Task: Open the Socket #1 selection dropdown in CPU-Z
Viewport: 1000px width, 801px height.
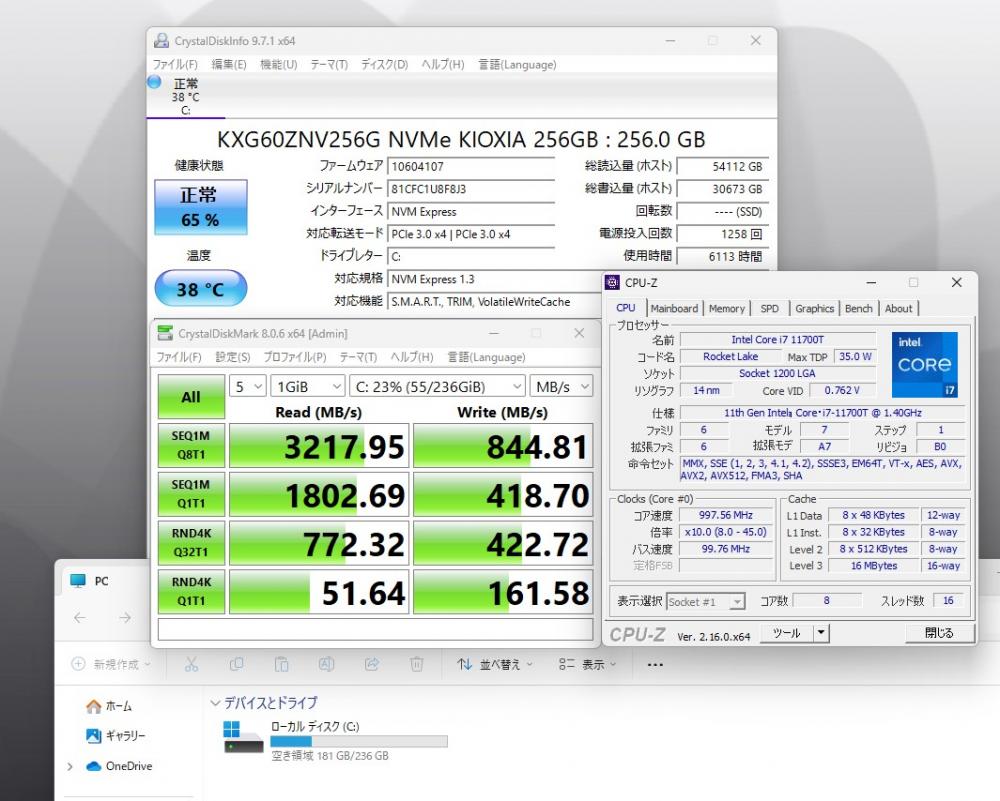Action: [x=706, y=601]
